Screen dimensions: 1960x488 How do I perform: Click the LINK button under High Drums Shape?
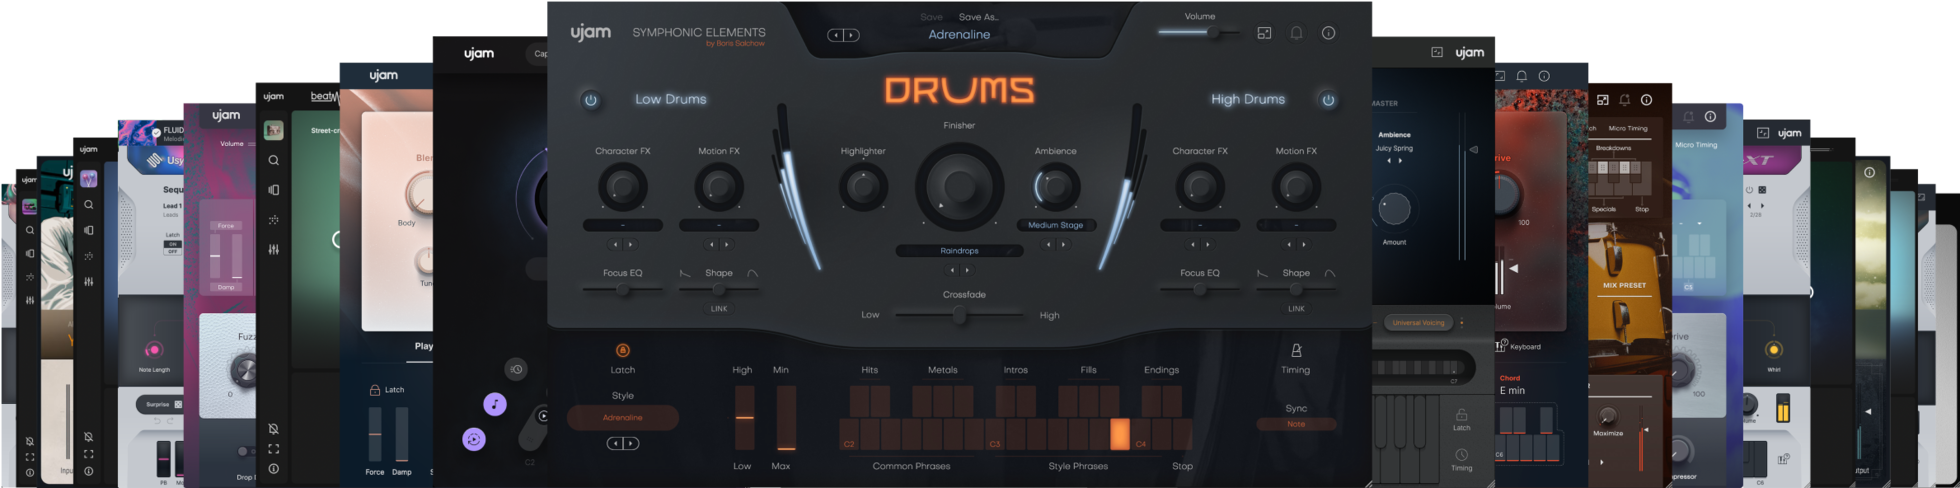(x=1296, y=309)
